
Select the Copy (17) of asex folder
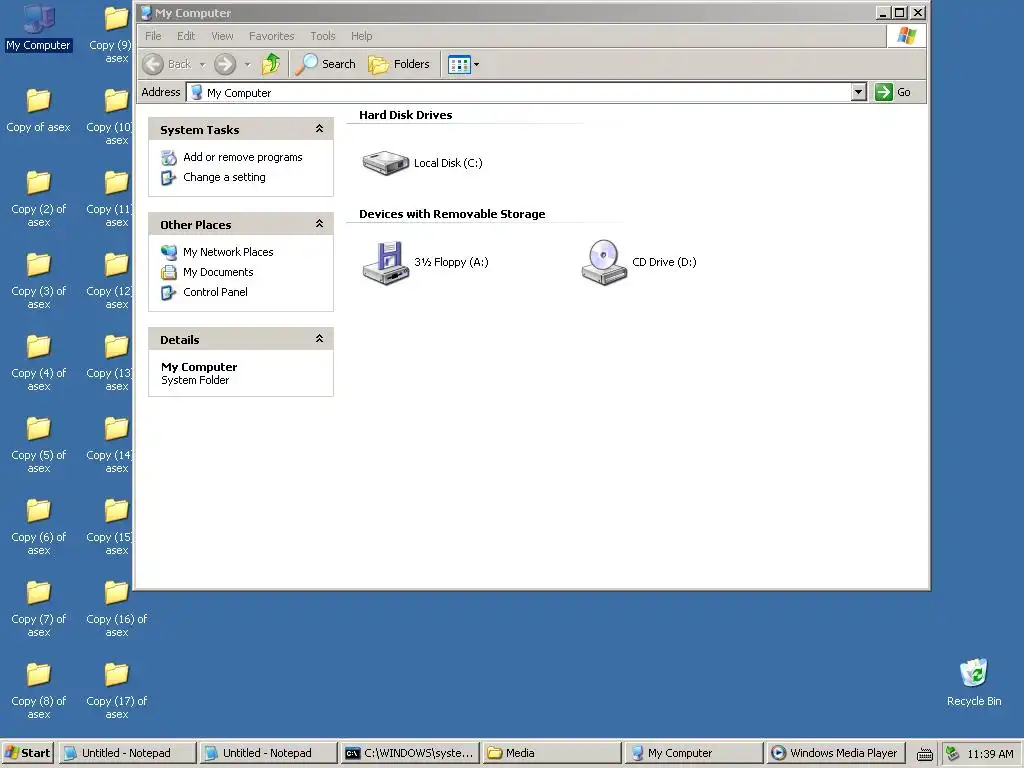point(116,690)
